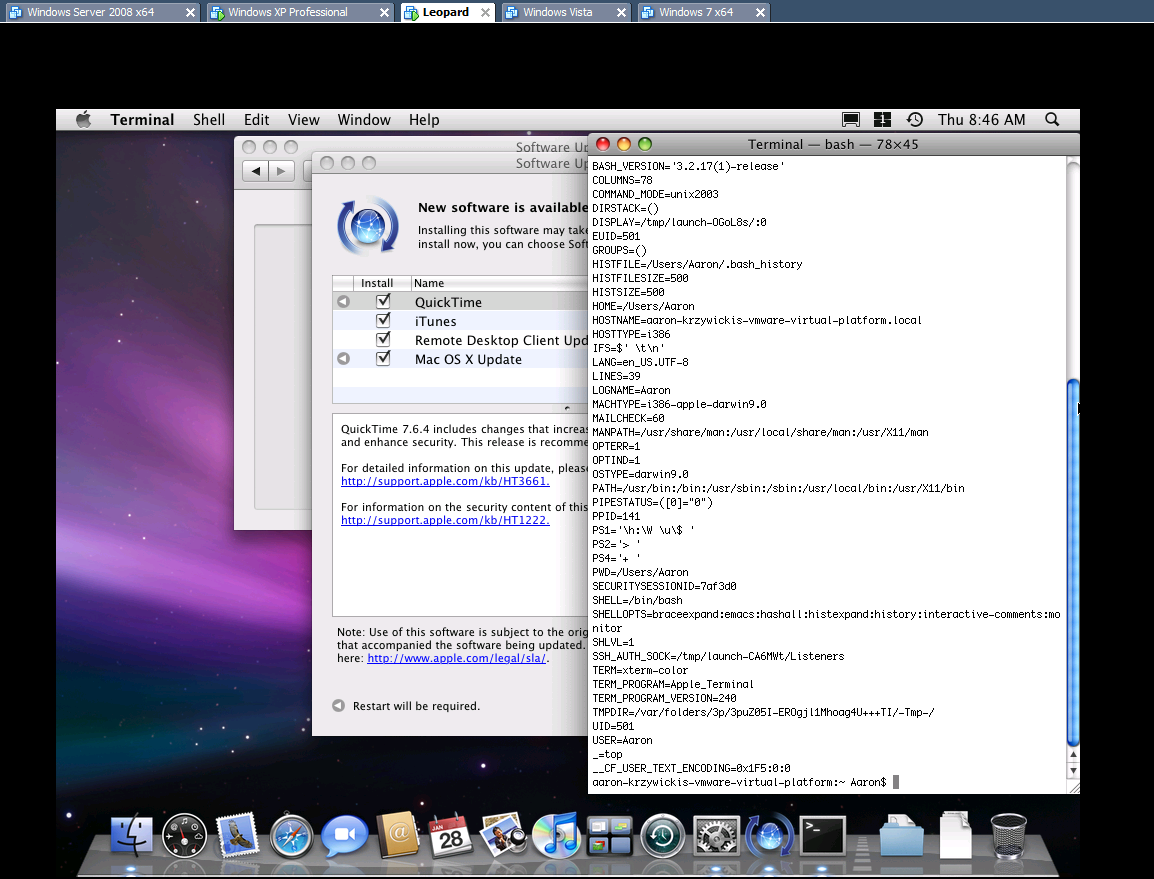1154x879 pixels.
Task: Open the Window menu
Action: pos(364,119)
